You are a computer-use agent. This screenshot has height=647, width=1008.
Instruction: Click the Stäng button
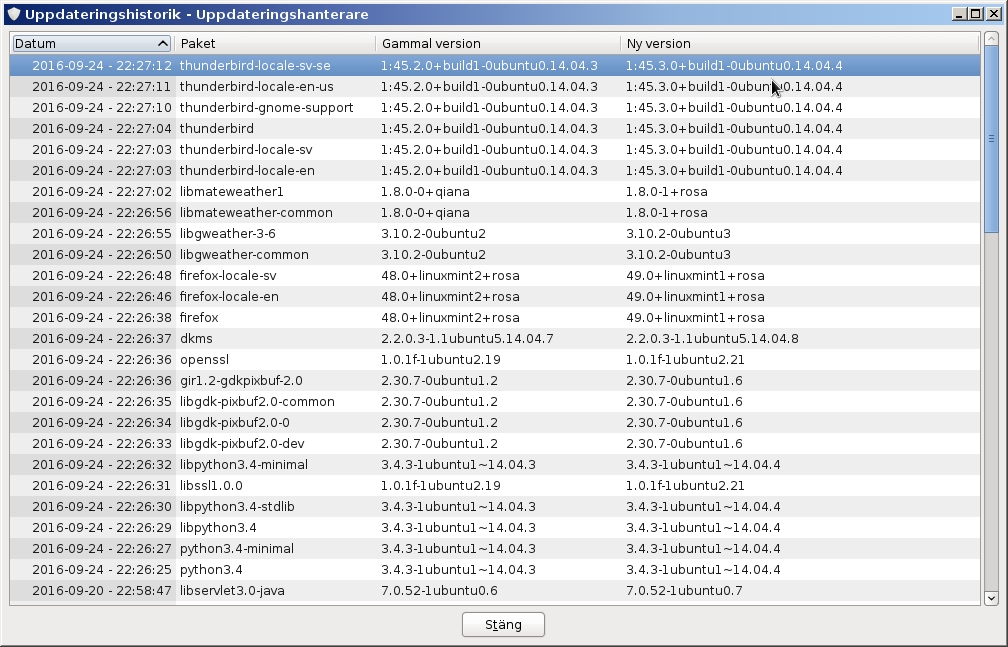coord(503,624)
